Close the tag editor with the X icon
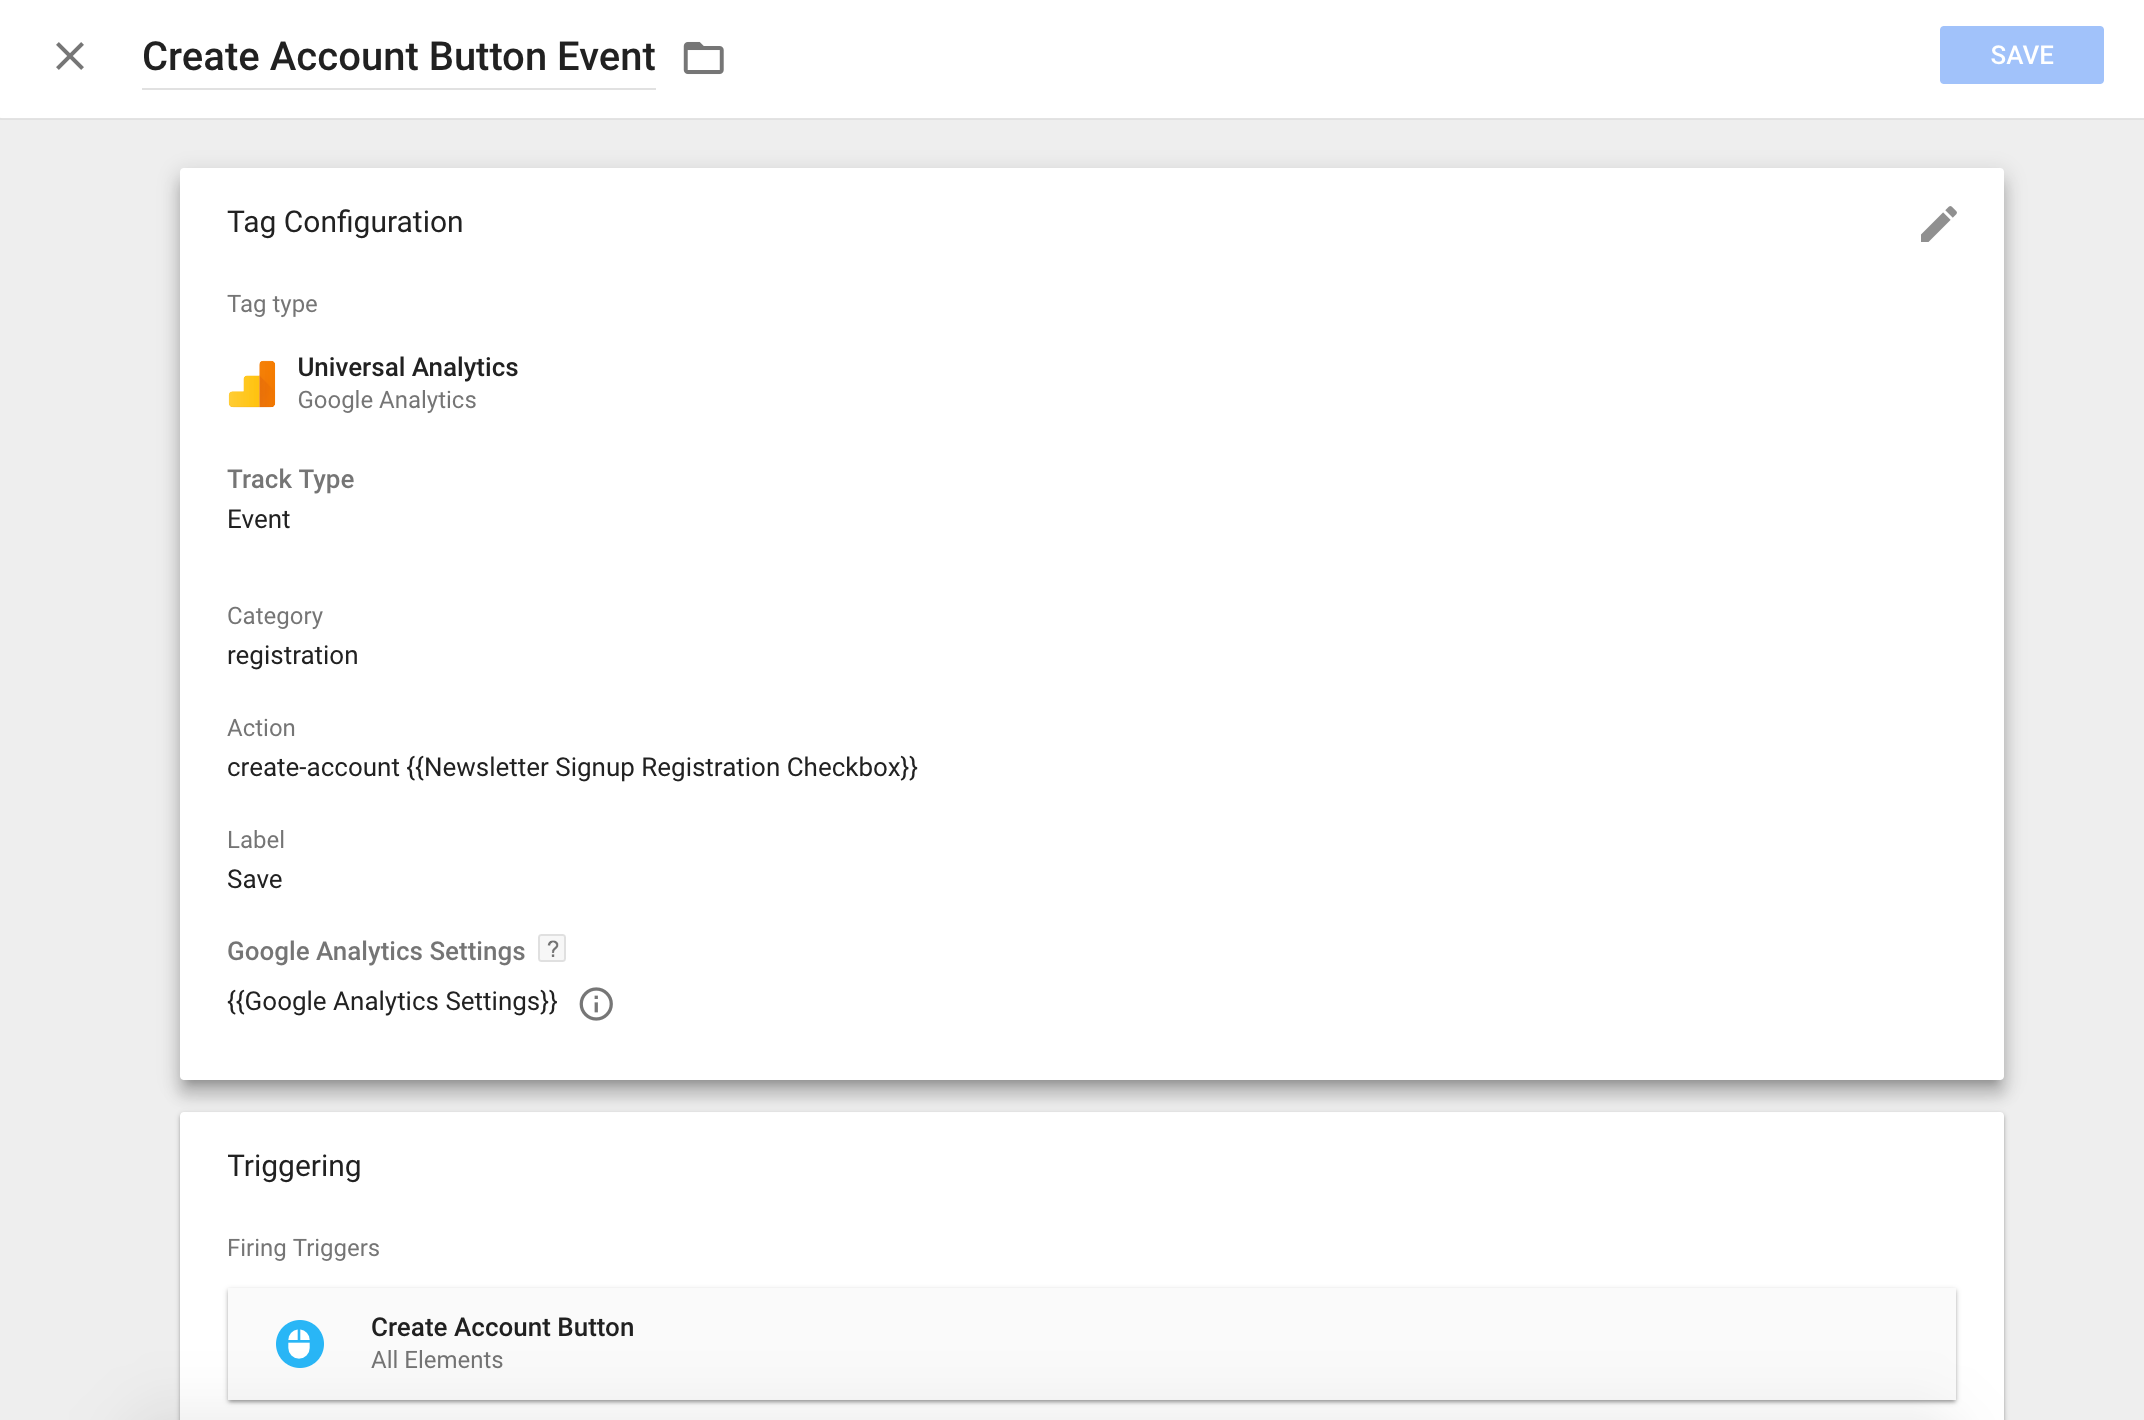 (x=70, y=56)
